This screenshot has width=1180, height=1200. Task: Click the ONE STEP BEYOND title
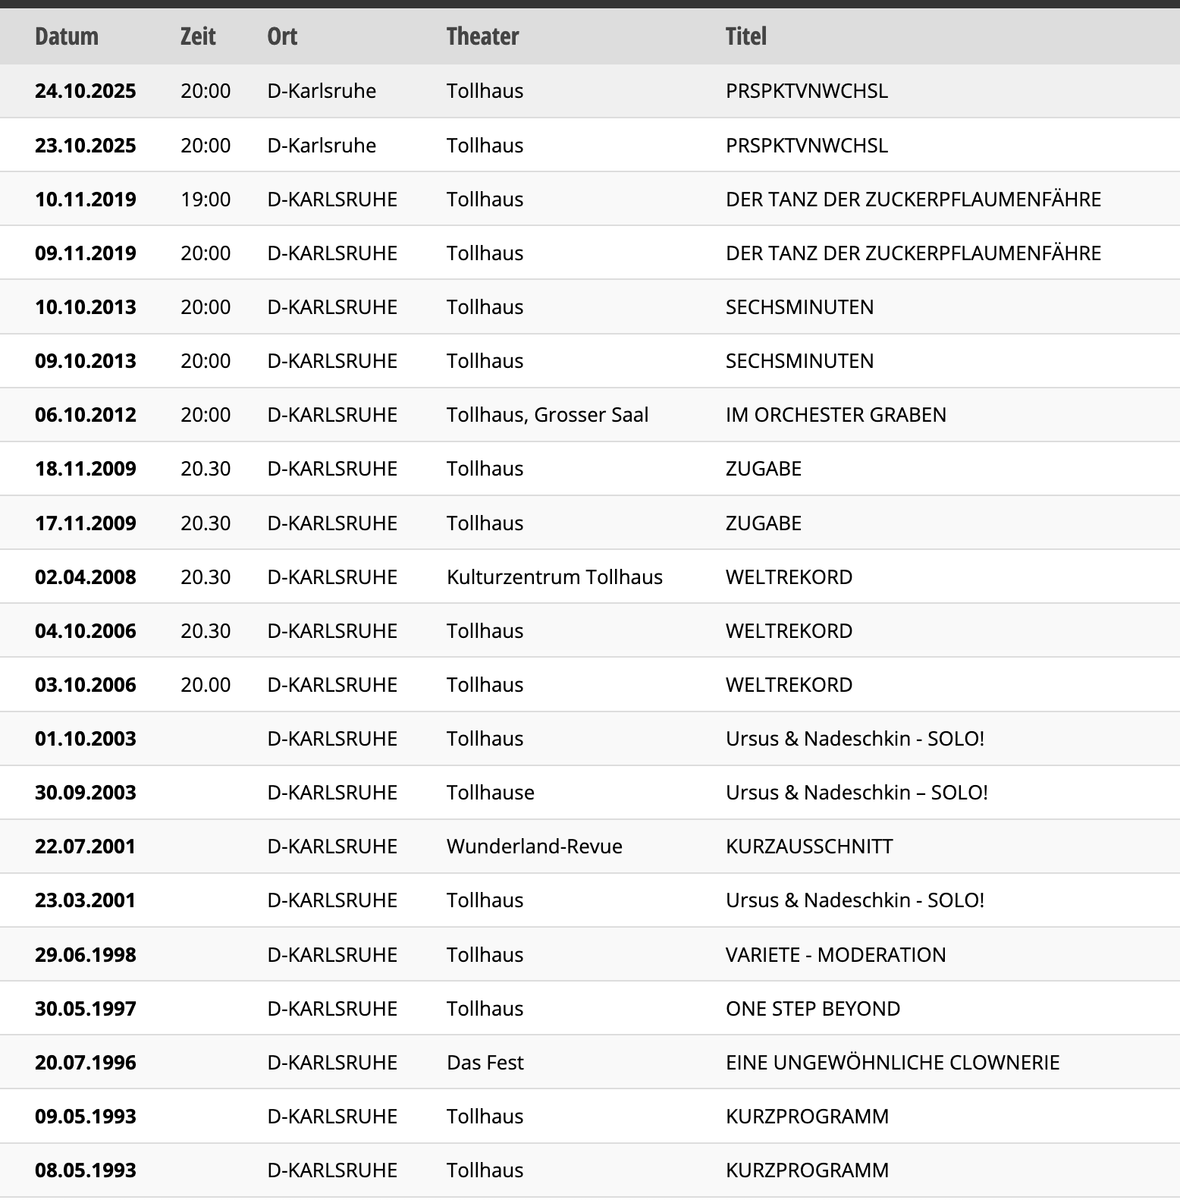[812, 1008]
